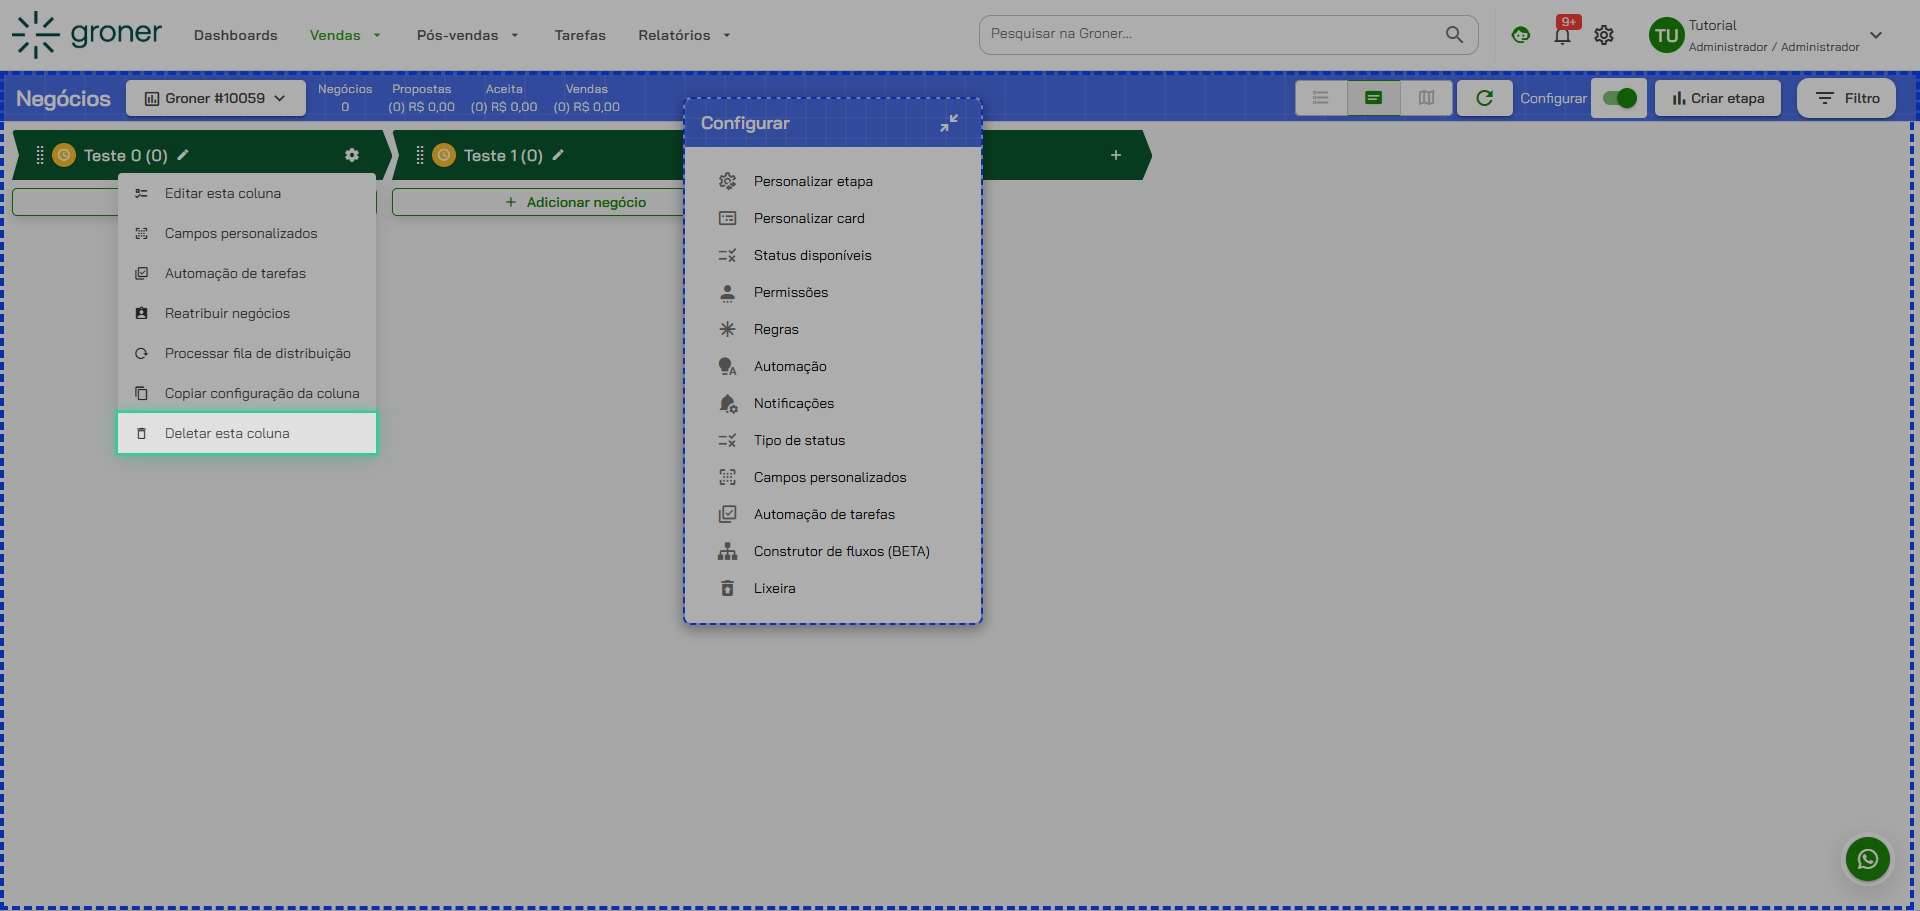The height and width of the screenshot is (911, 1920).
Task: Click the Criar etapa button
Action: (x=1717, y=98)
